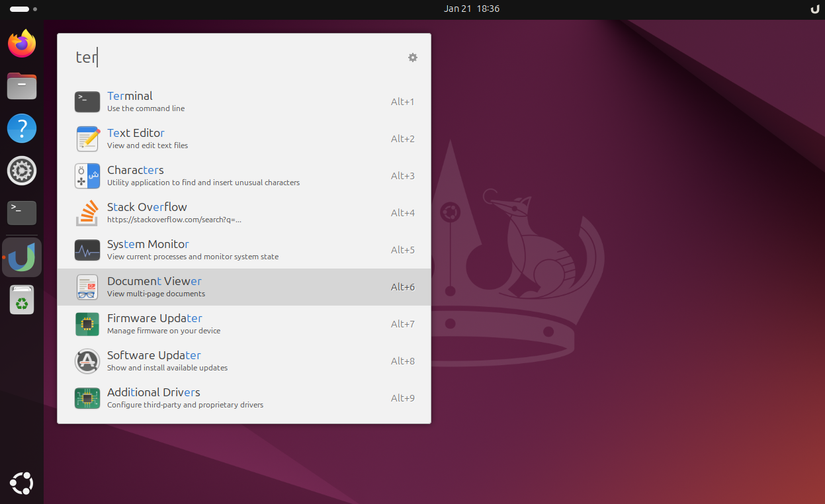Click the Ulauncher dock icon
Image resolution: width=825 pixels, height=504 pixels.
(x=22, y=257)
